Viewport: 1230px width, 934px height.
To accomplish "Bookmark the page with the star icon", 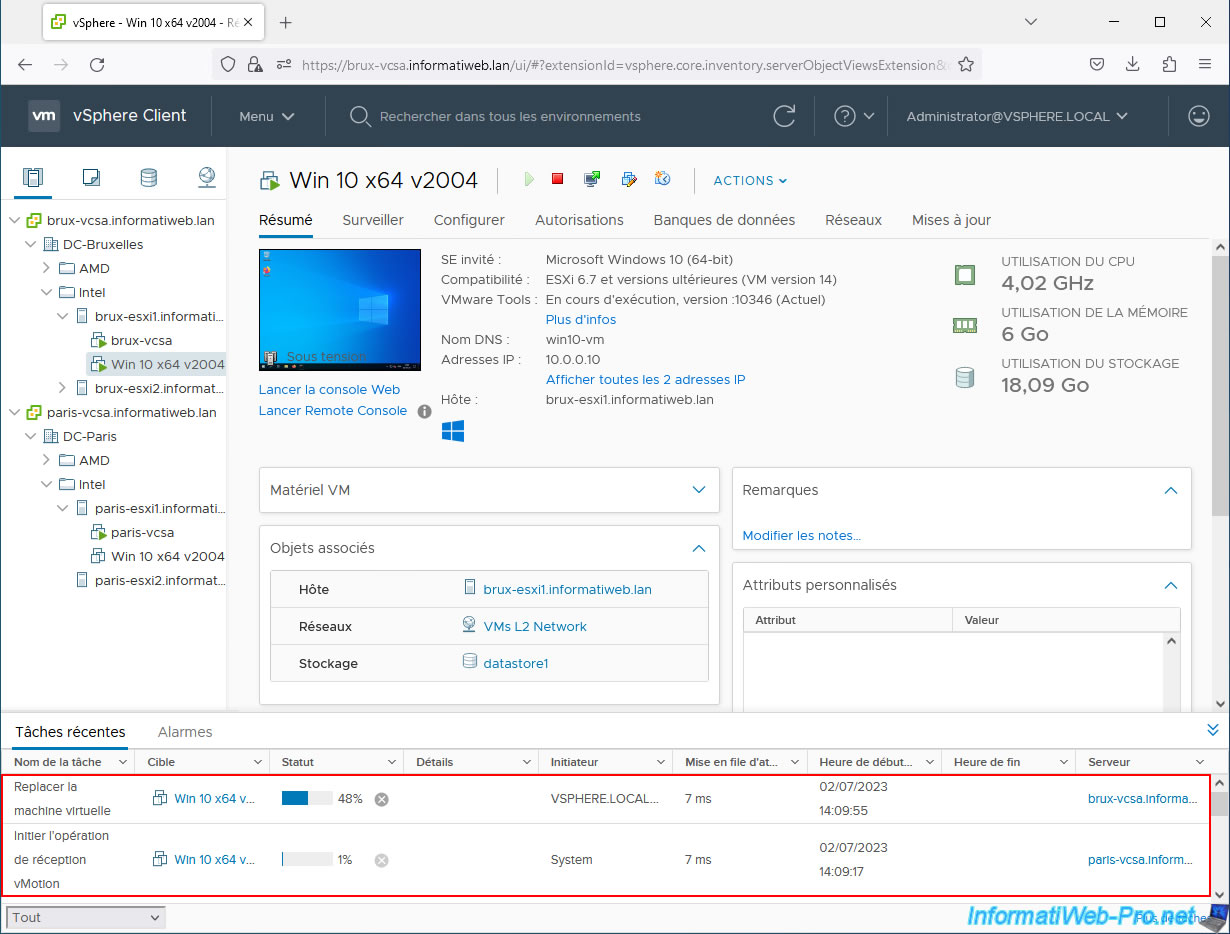I will coord(966,64).
